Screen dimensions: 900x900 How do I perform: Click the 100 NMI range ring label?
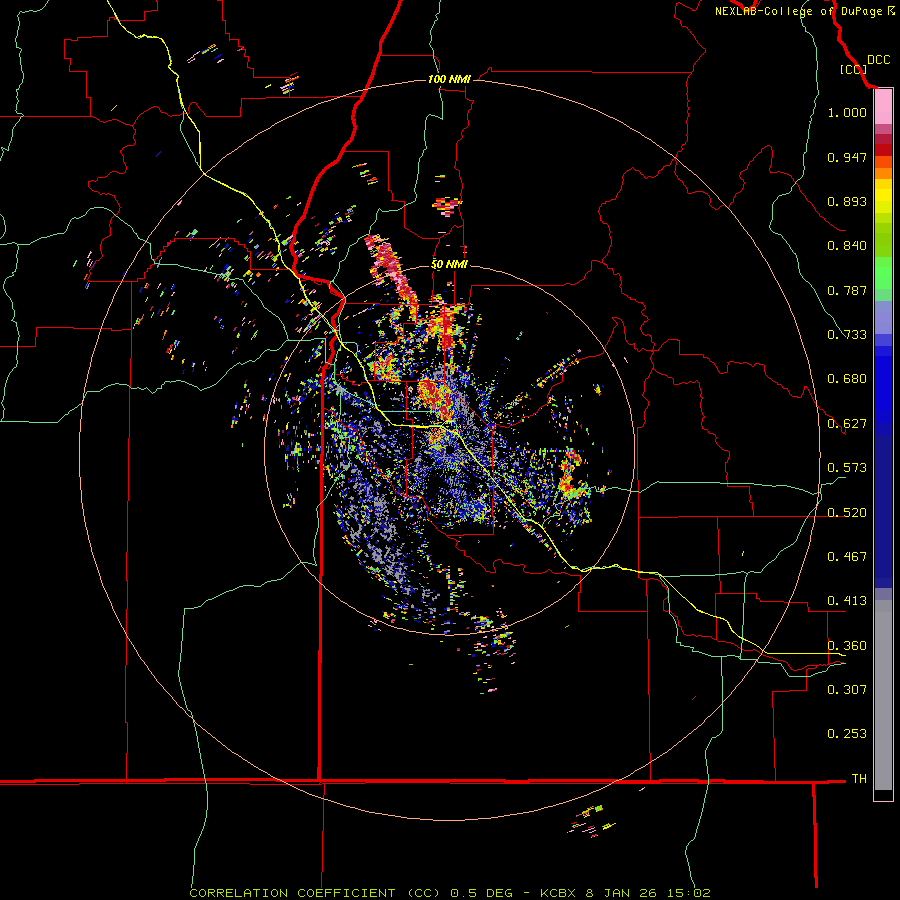click(x=449, y=79)
